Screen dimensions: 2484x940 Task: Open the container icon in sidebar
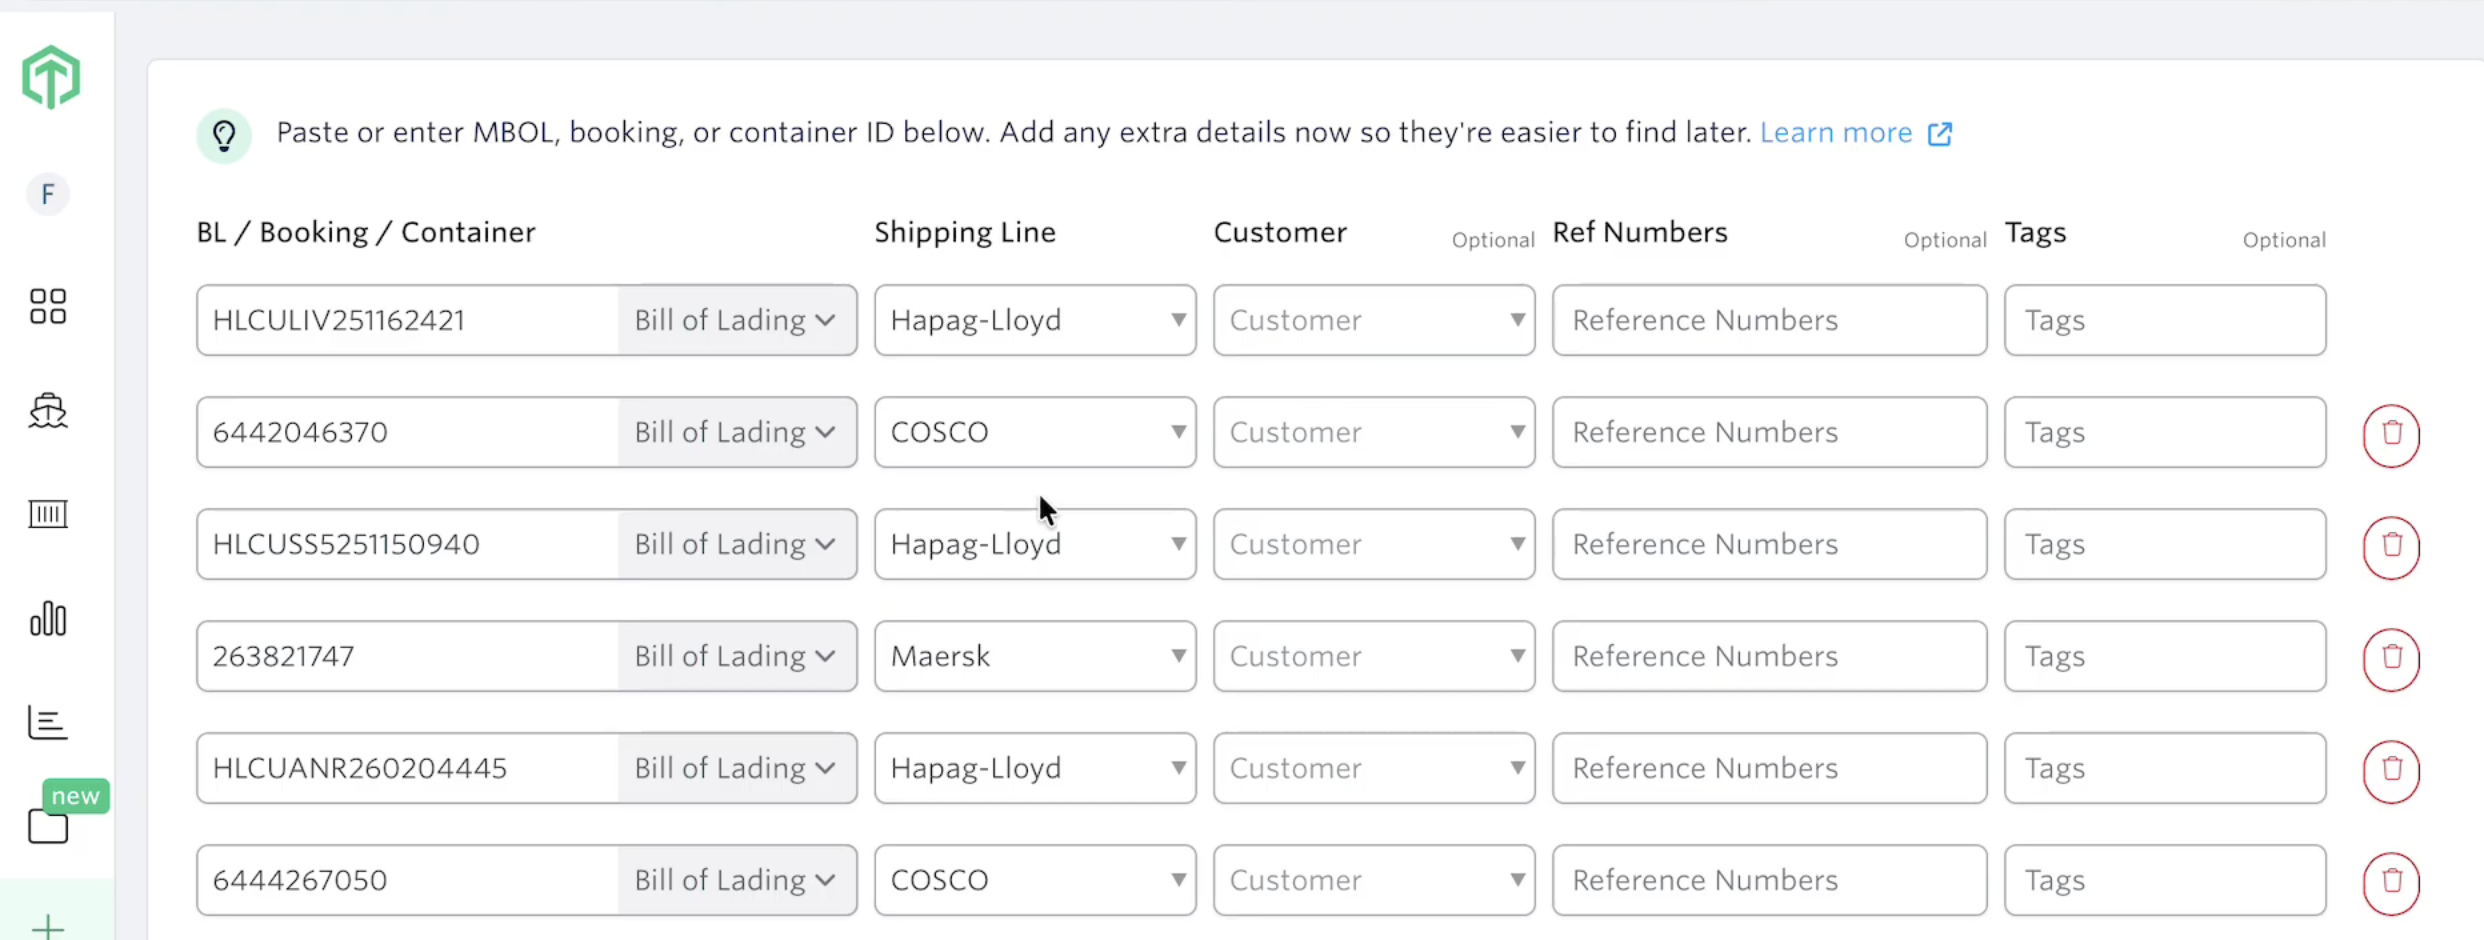pos(48,514)
